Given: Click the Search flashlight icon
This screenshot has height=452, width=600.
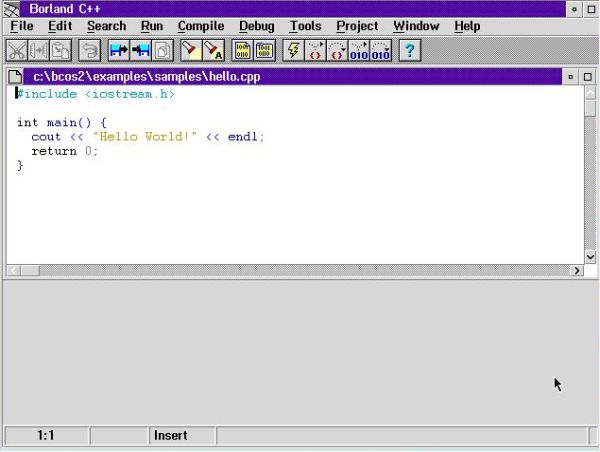Looking at the screenshot, I should click(191, 51).
